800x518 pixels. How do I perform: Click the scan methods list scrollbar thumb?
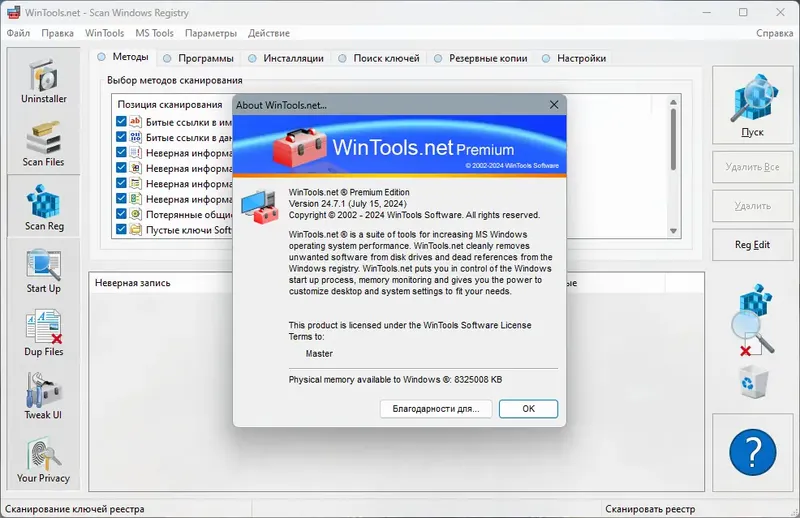tap(673, 139)
